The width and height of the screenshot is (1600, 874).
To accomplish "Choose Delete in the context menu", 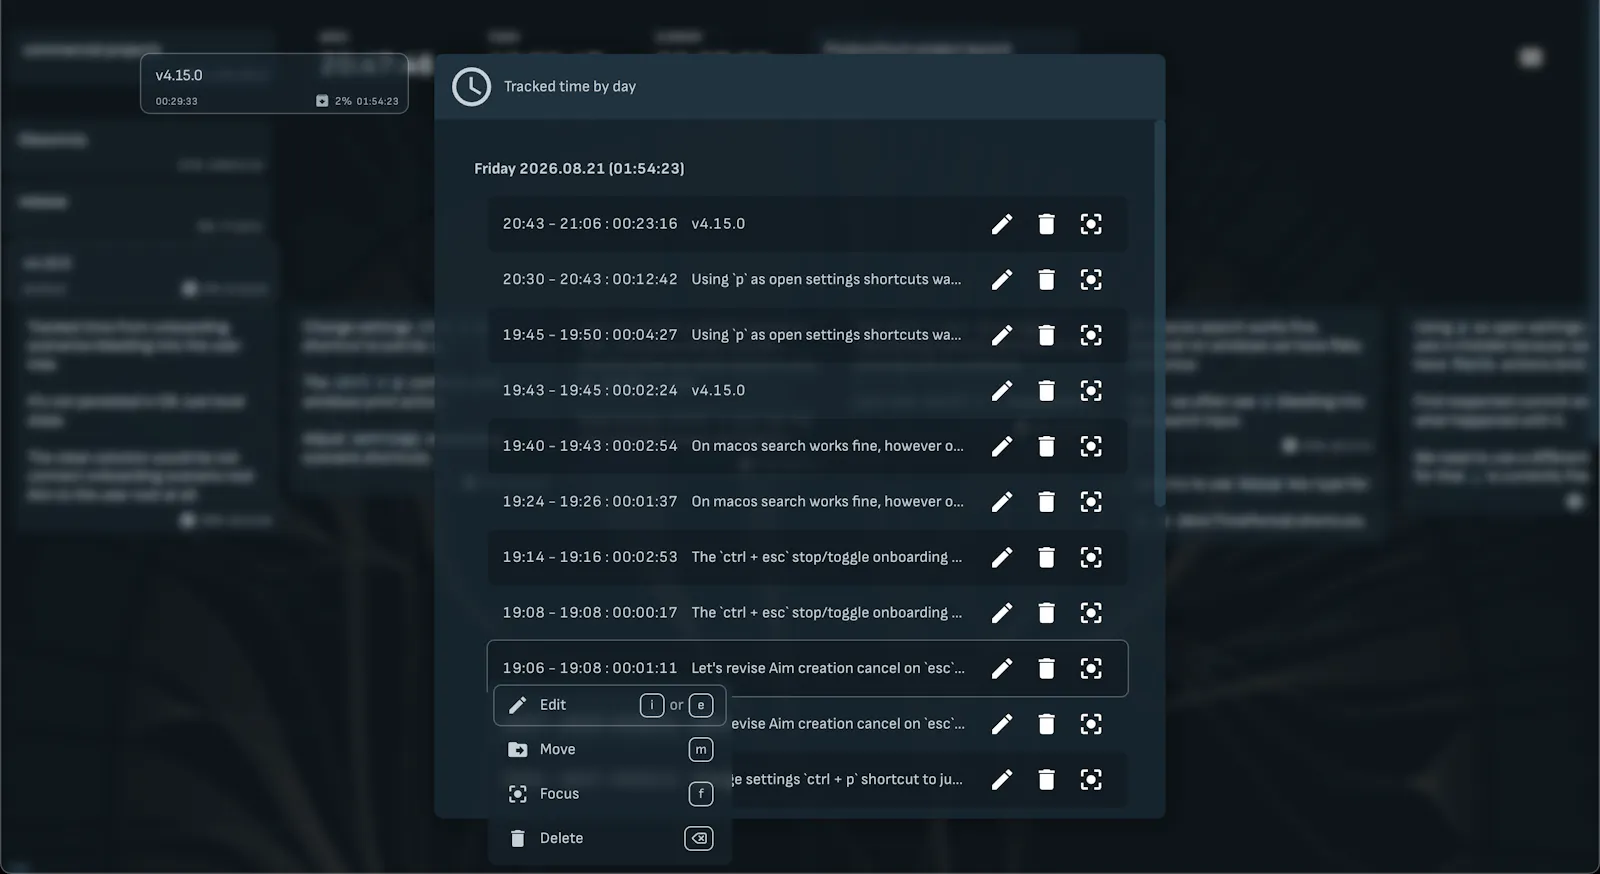I will 610,838.
